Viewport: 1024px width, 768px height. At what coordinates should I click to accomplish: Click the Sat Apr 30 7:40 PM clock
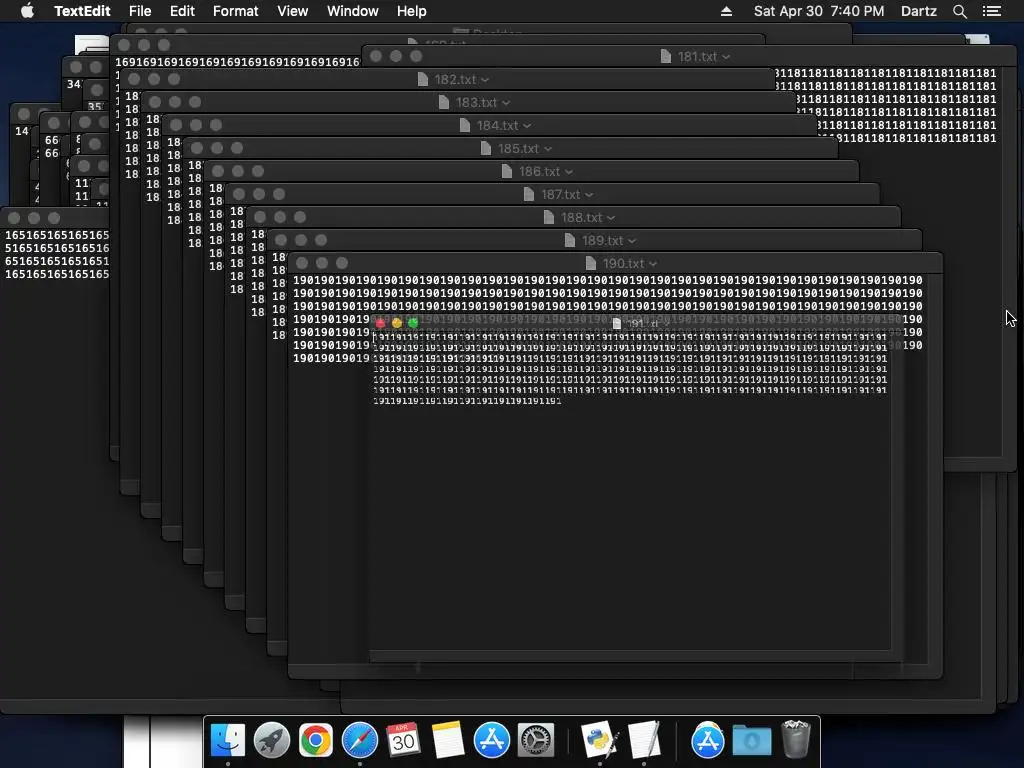819,11
